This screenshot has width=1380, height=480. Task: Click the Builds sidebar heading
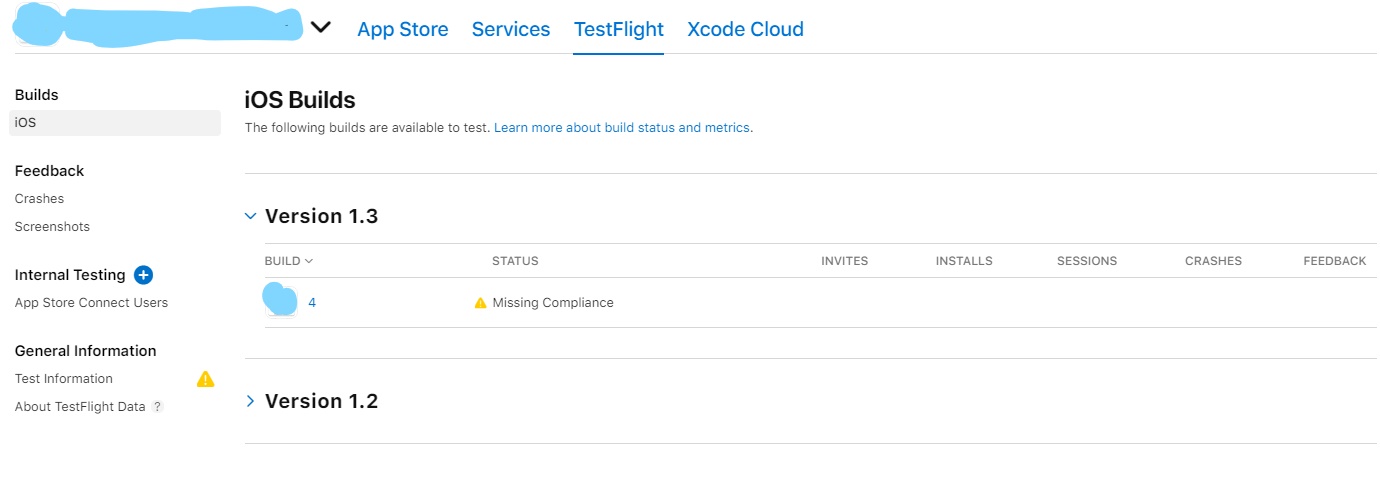pyautogui.click(x=36, y=95)
